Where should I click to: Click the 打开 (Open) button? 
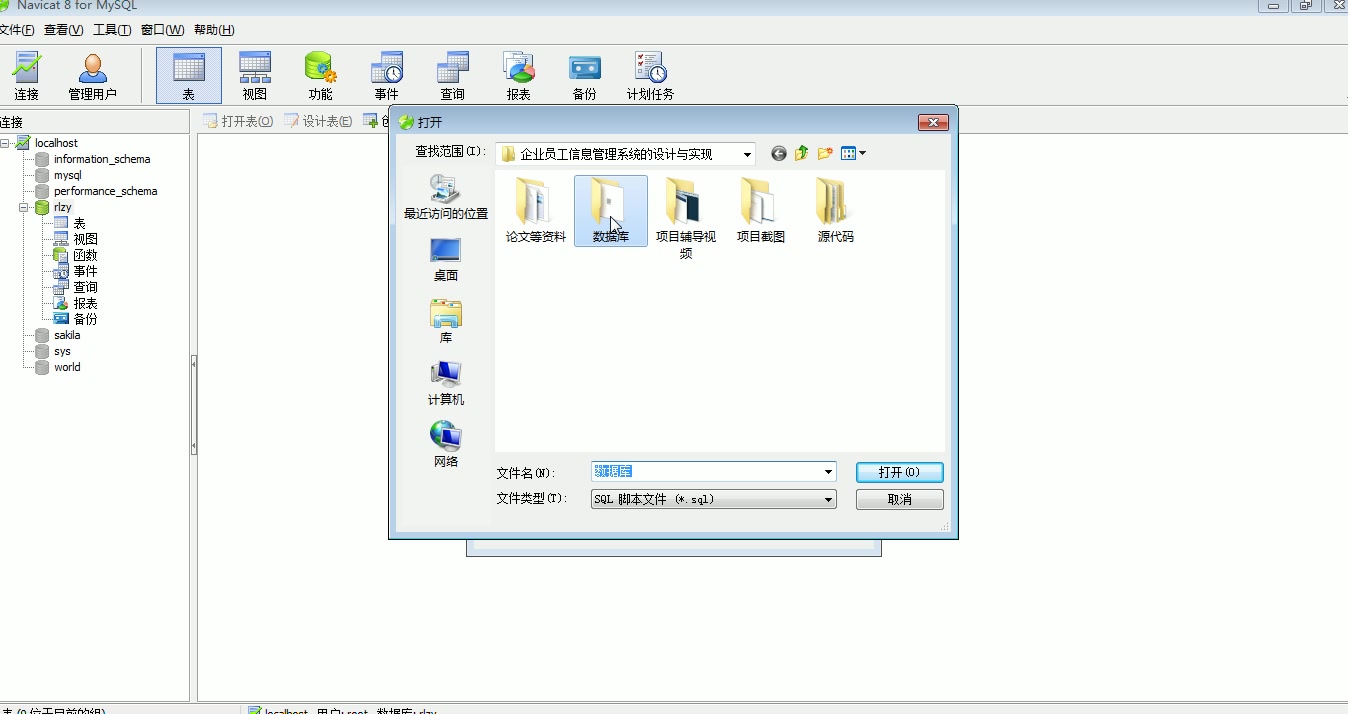click(x=898, y=471)
